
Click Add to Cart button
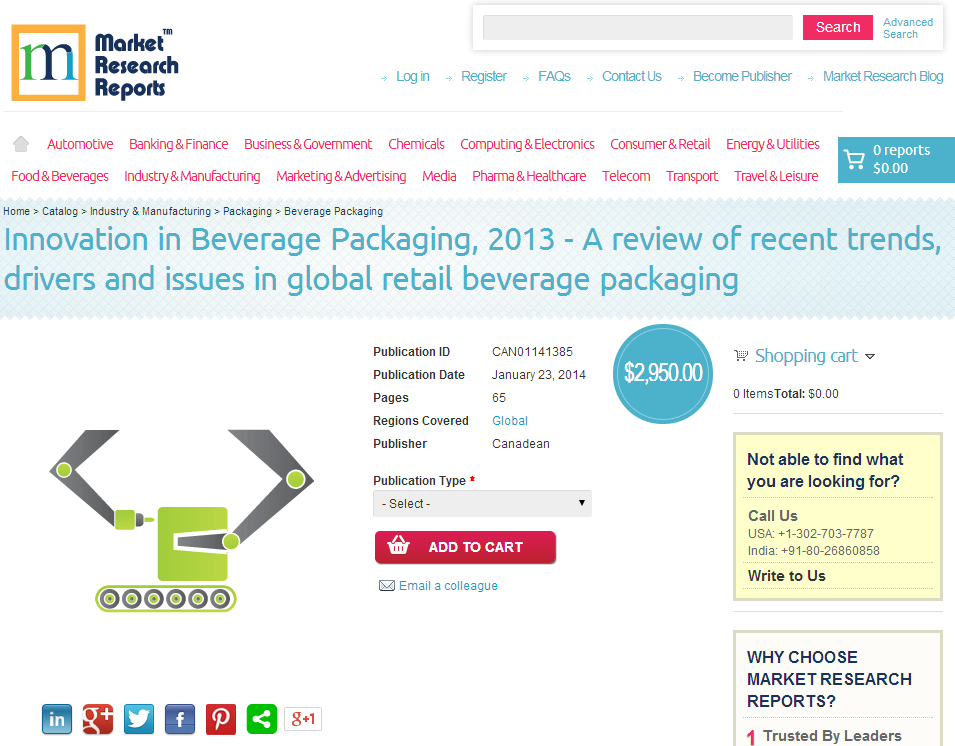(x=465, y=547)
